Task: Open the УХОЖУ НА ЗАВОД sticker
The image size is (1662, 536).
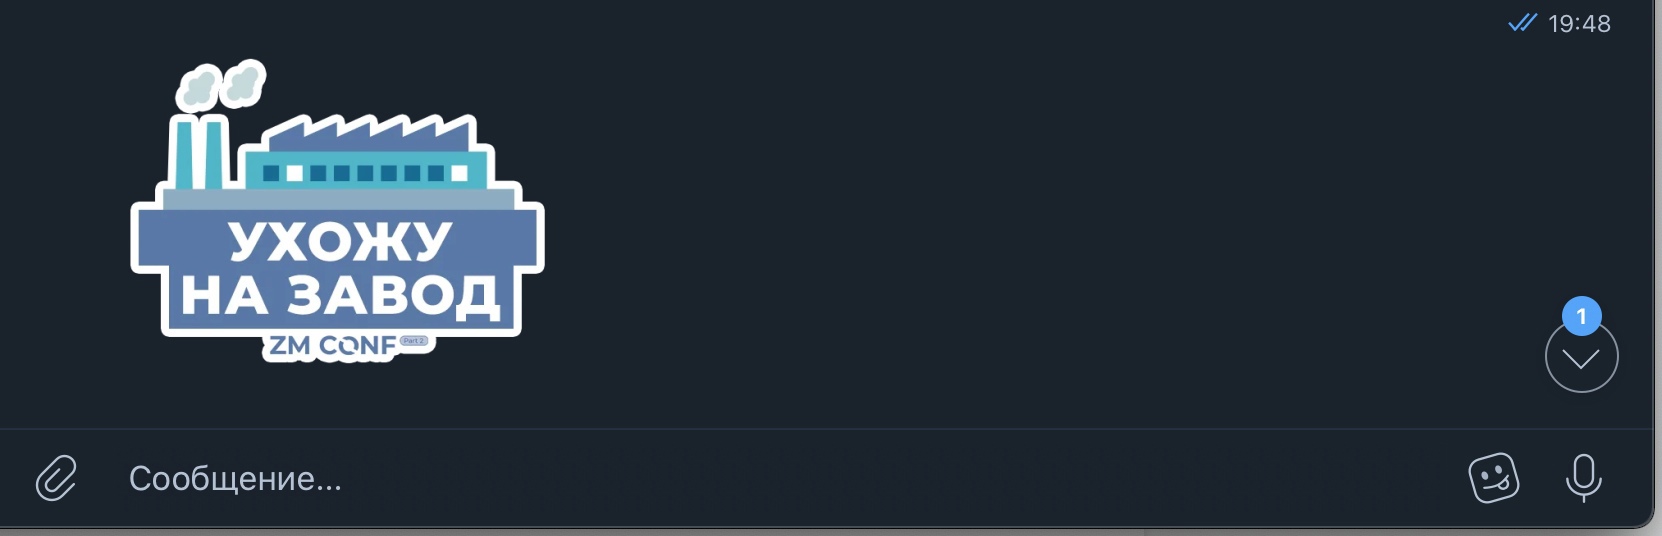Action: click(x=338, y=211)
